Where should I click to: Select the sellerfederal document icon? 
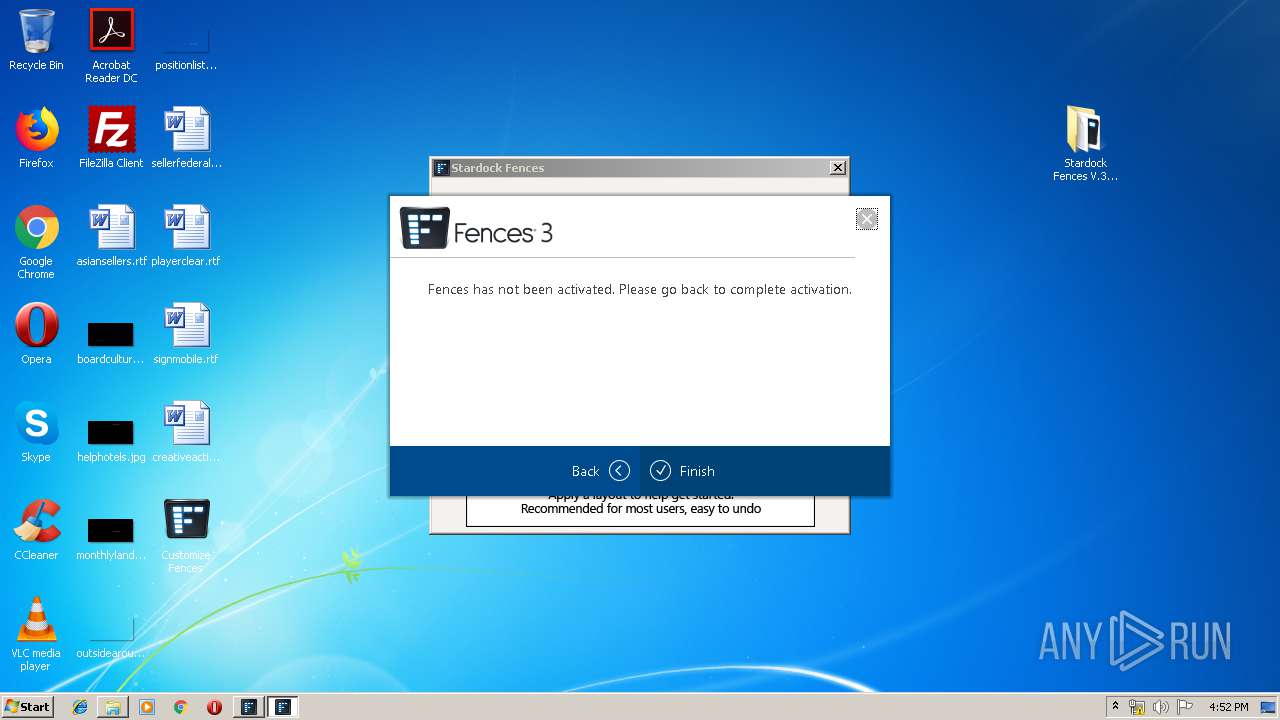pyautogui.click(x=186, y=138)
